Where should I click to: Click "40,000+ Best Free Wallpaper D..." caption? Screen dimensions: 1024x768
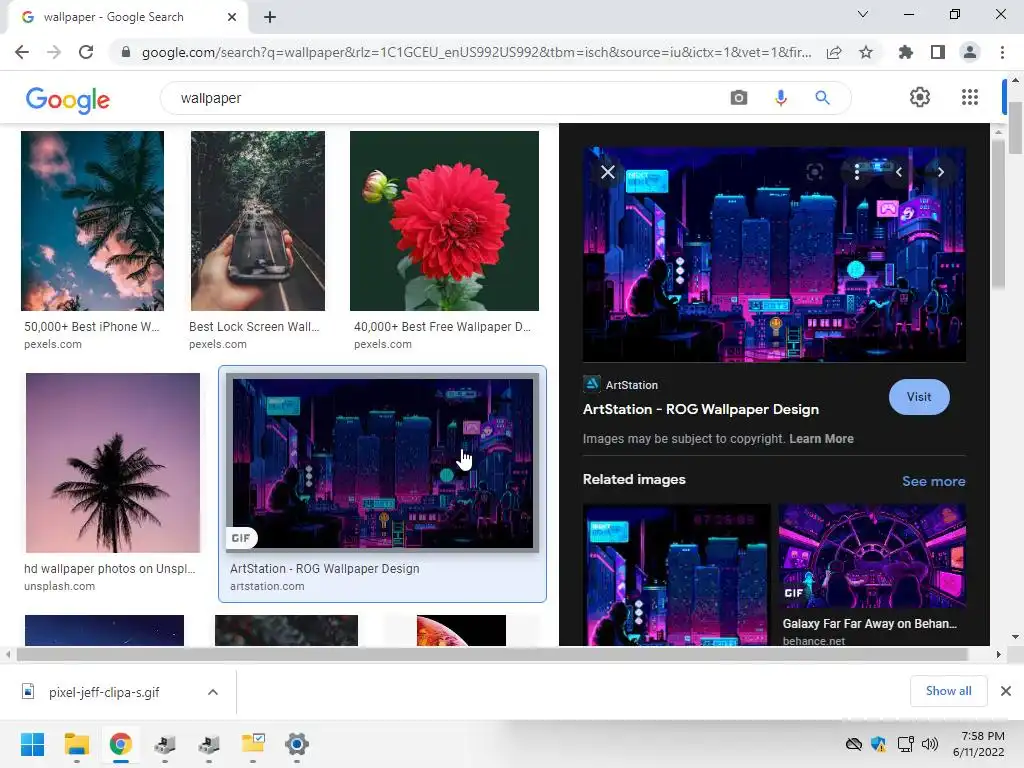click(442, 327)
